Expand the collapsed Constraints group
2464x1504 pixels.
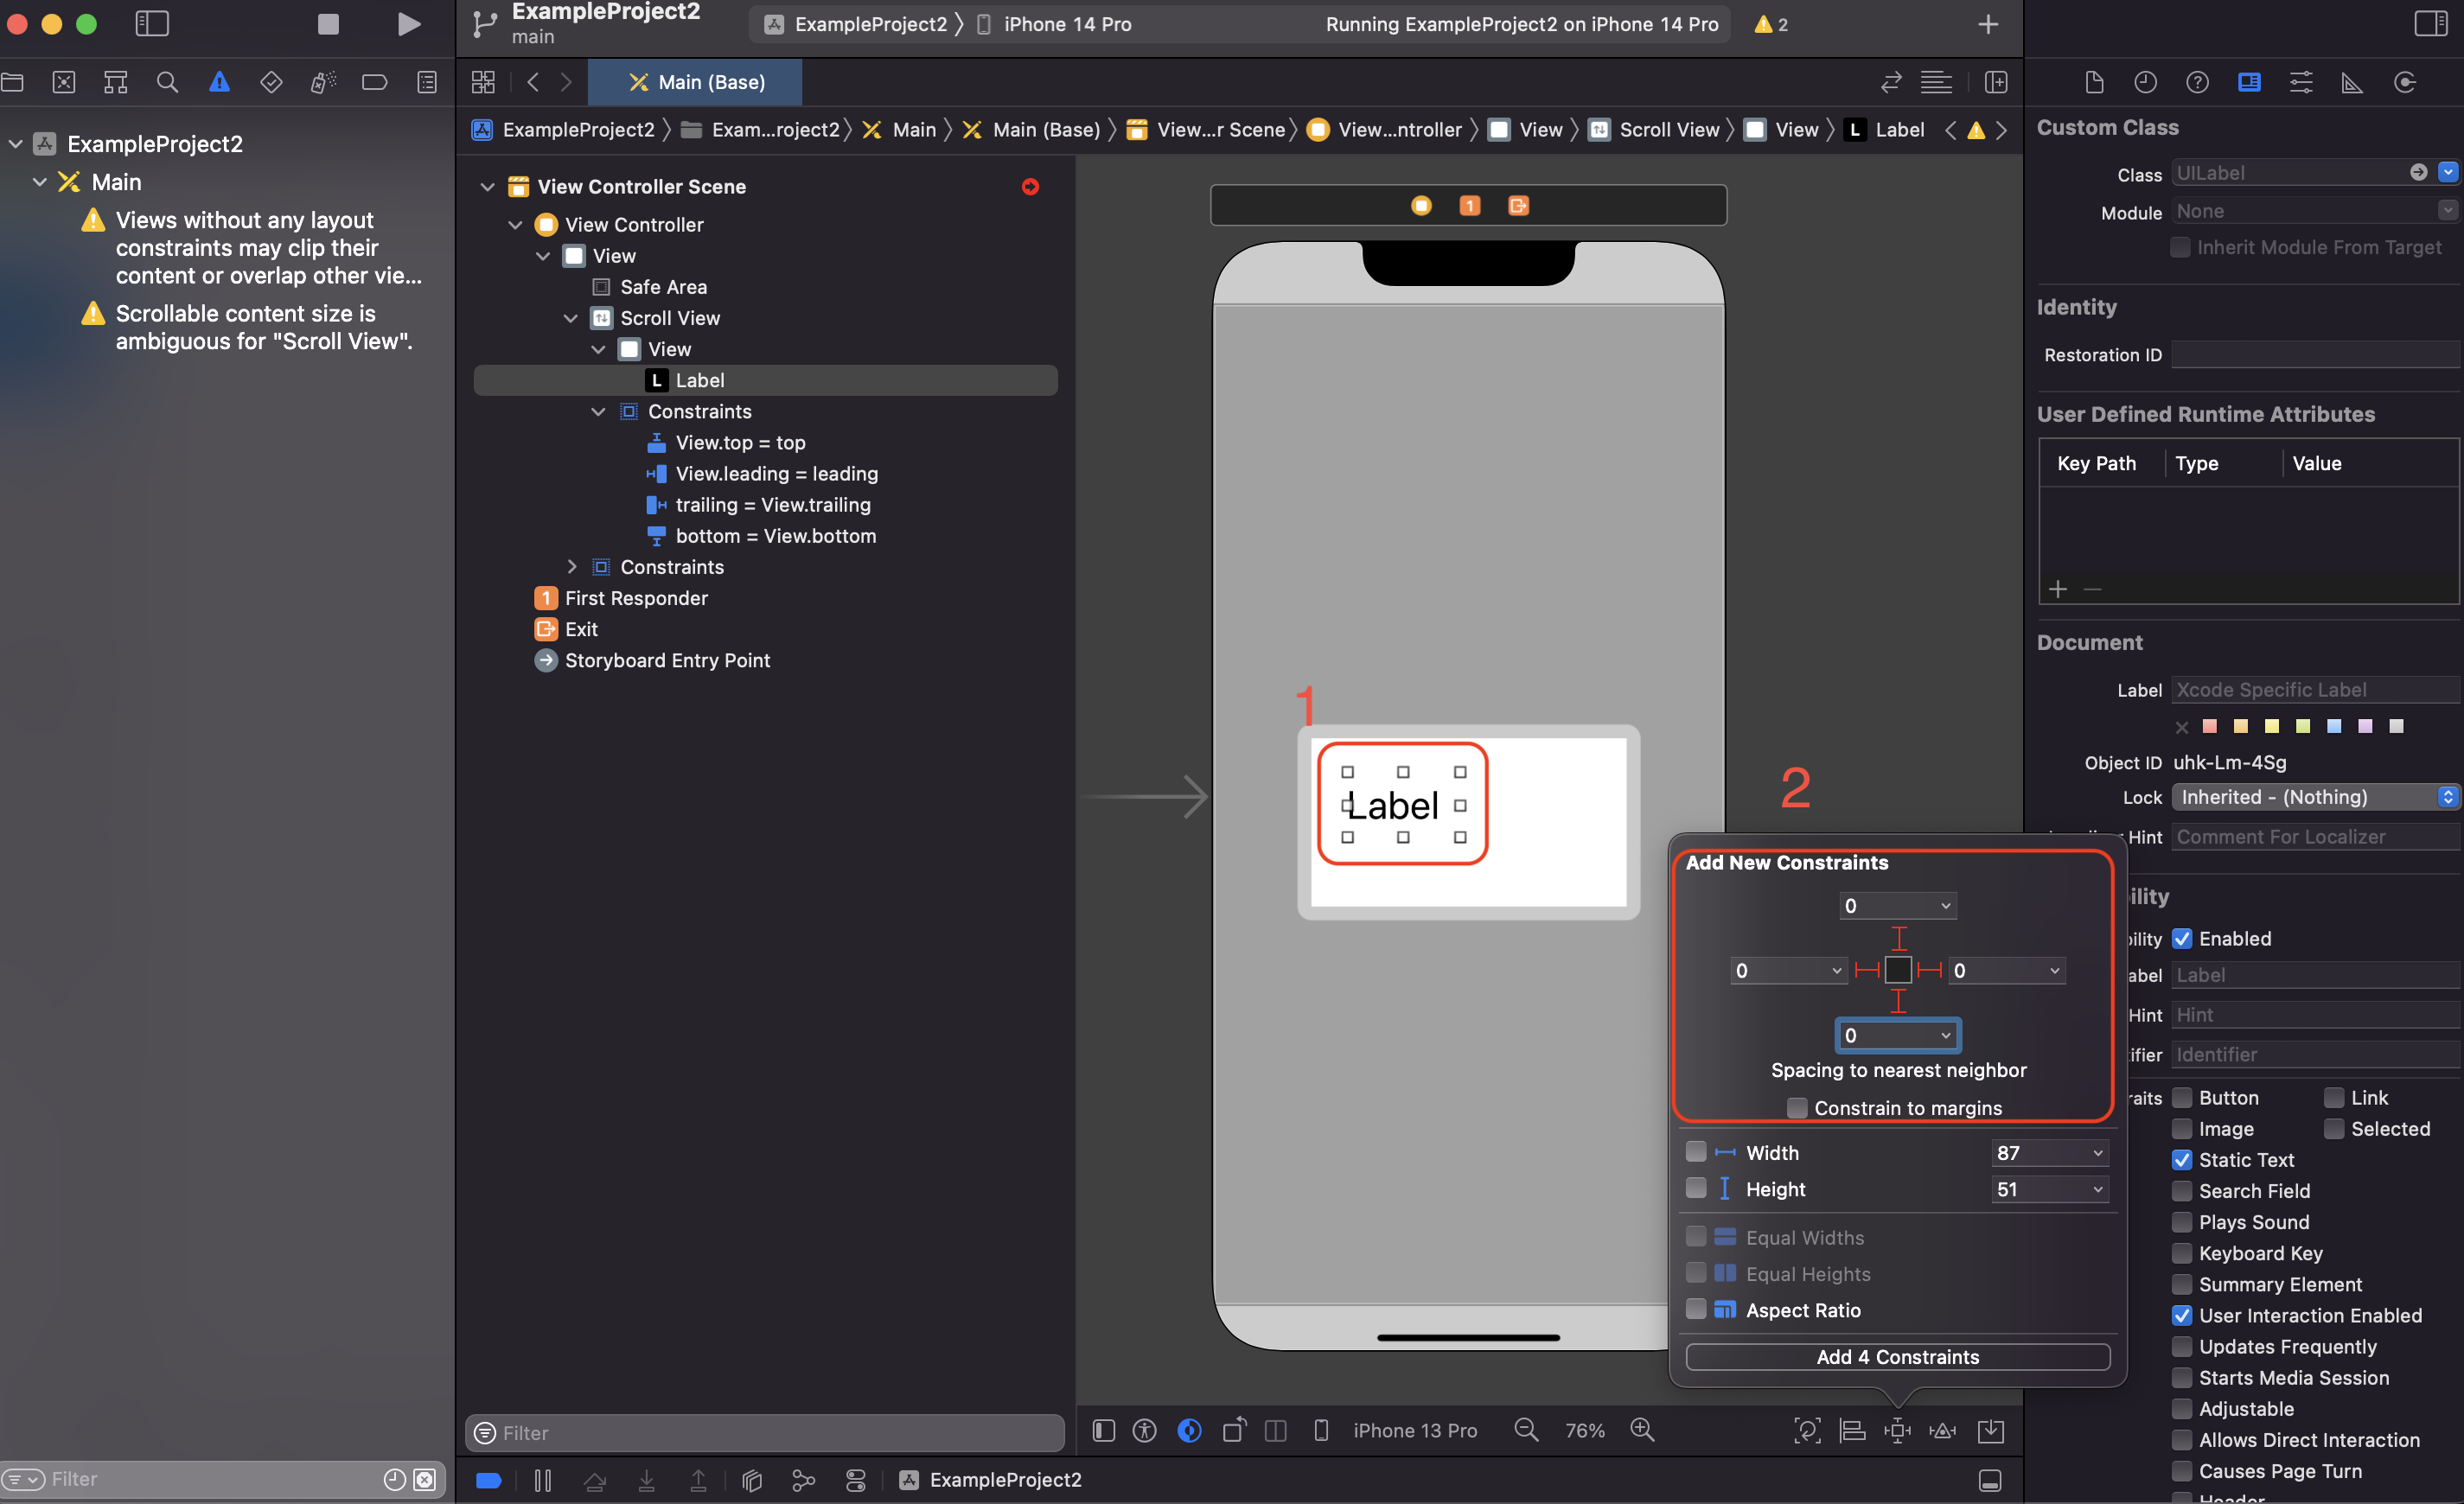click(x=572, y=567)
